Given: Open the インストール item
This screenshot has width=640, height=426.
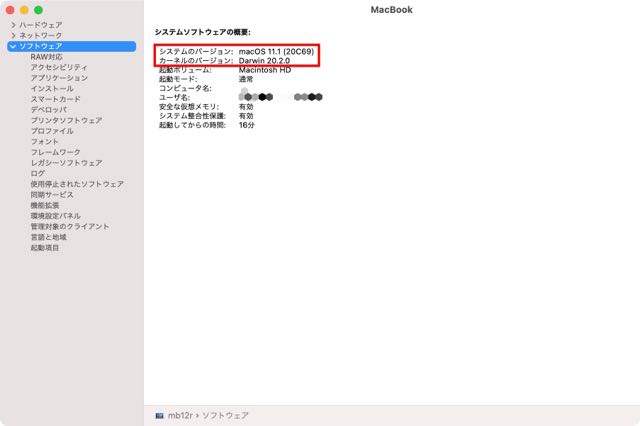Looking at the screenshot, I should (x=52, y=89).
